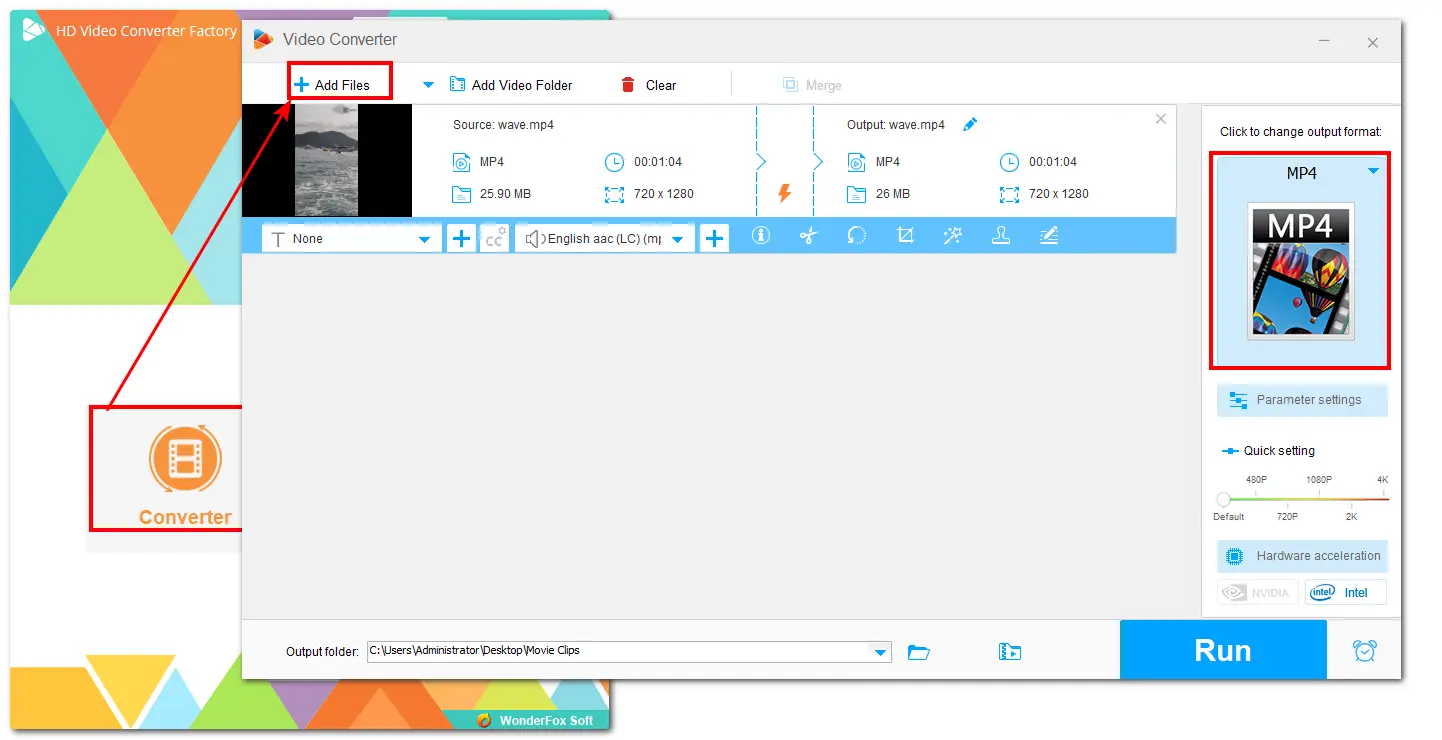Open the alarm clock scheduler icon

pyautogui.click(x=1364, y=650)
